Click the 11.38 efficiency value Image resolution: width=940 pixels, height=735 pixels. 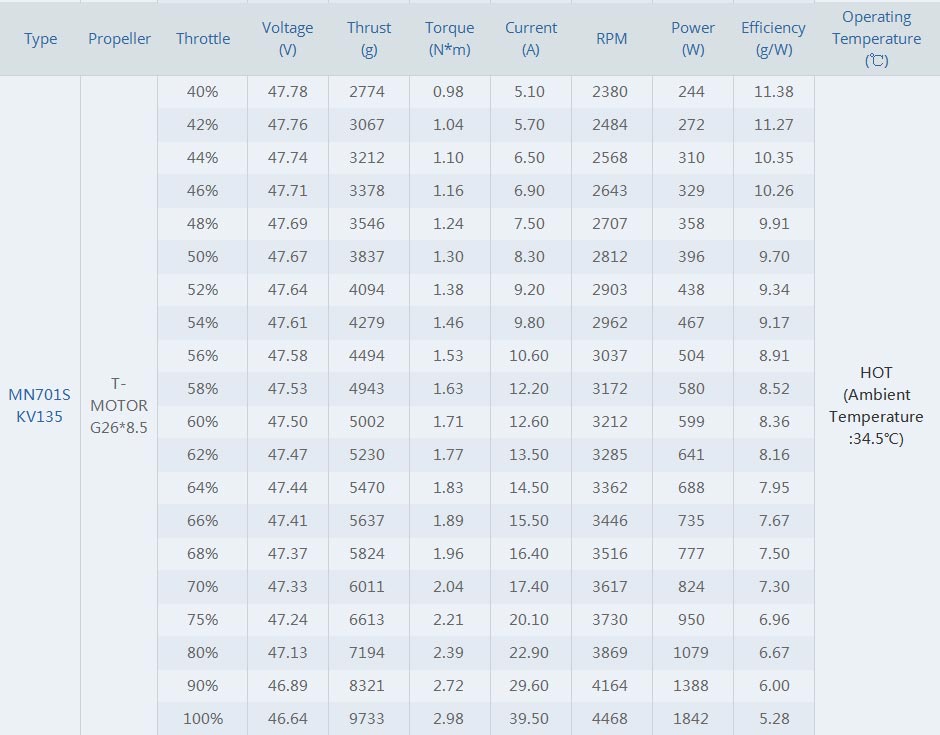click(x=773, y=91)
